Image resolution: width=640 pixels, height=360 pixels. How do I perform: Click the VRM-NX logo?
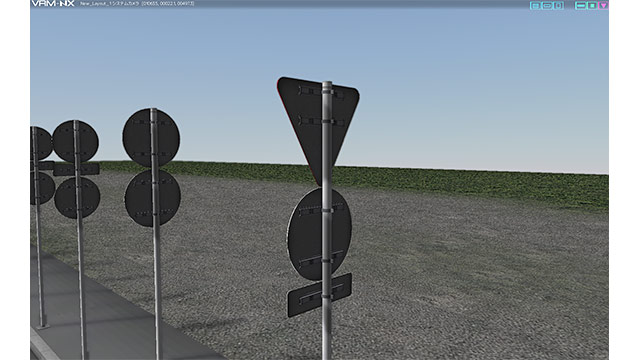click(x=53, y=4)
